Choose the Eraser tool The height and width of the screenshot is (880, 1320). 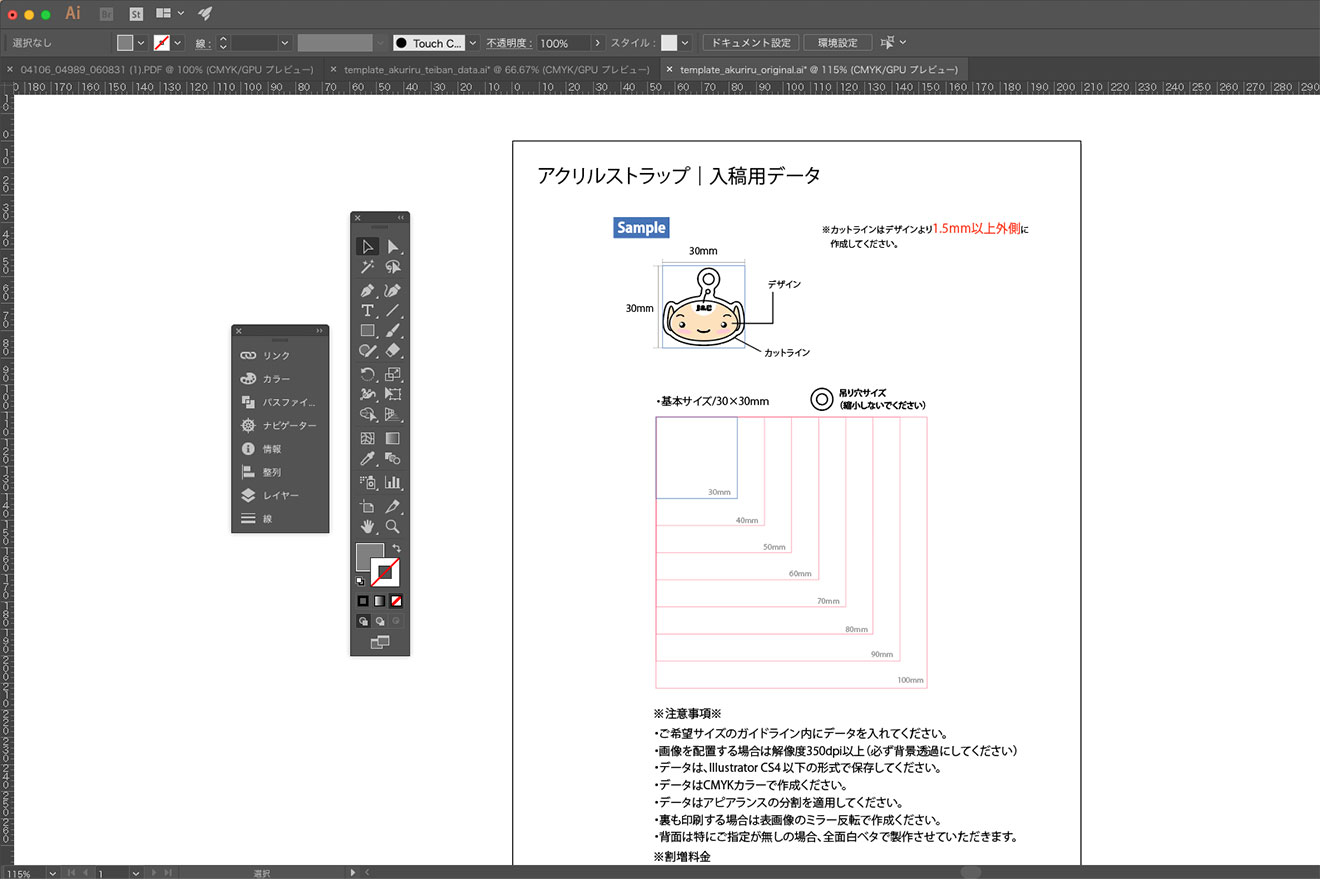coord(392,350)
